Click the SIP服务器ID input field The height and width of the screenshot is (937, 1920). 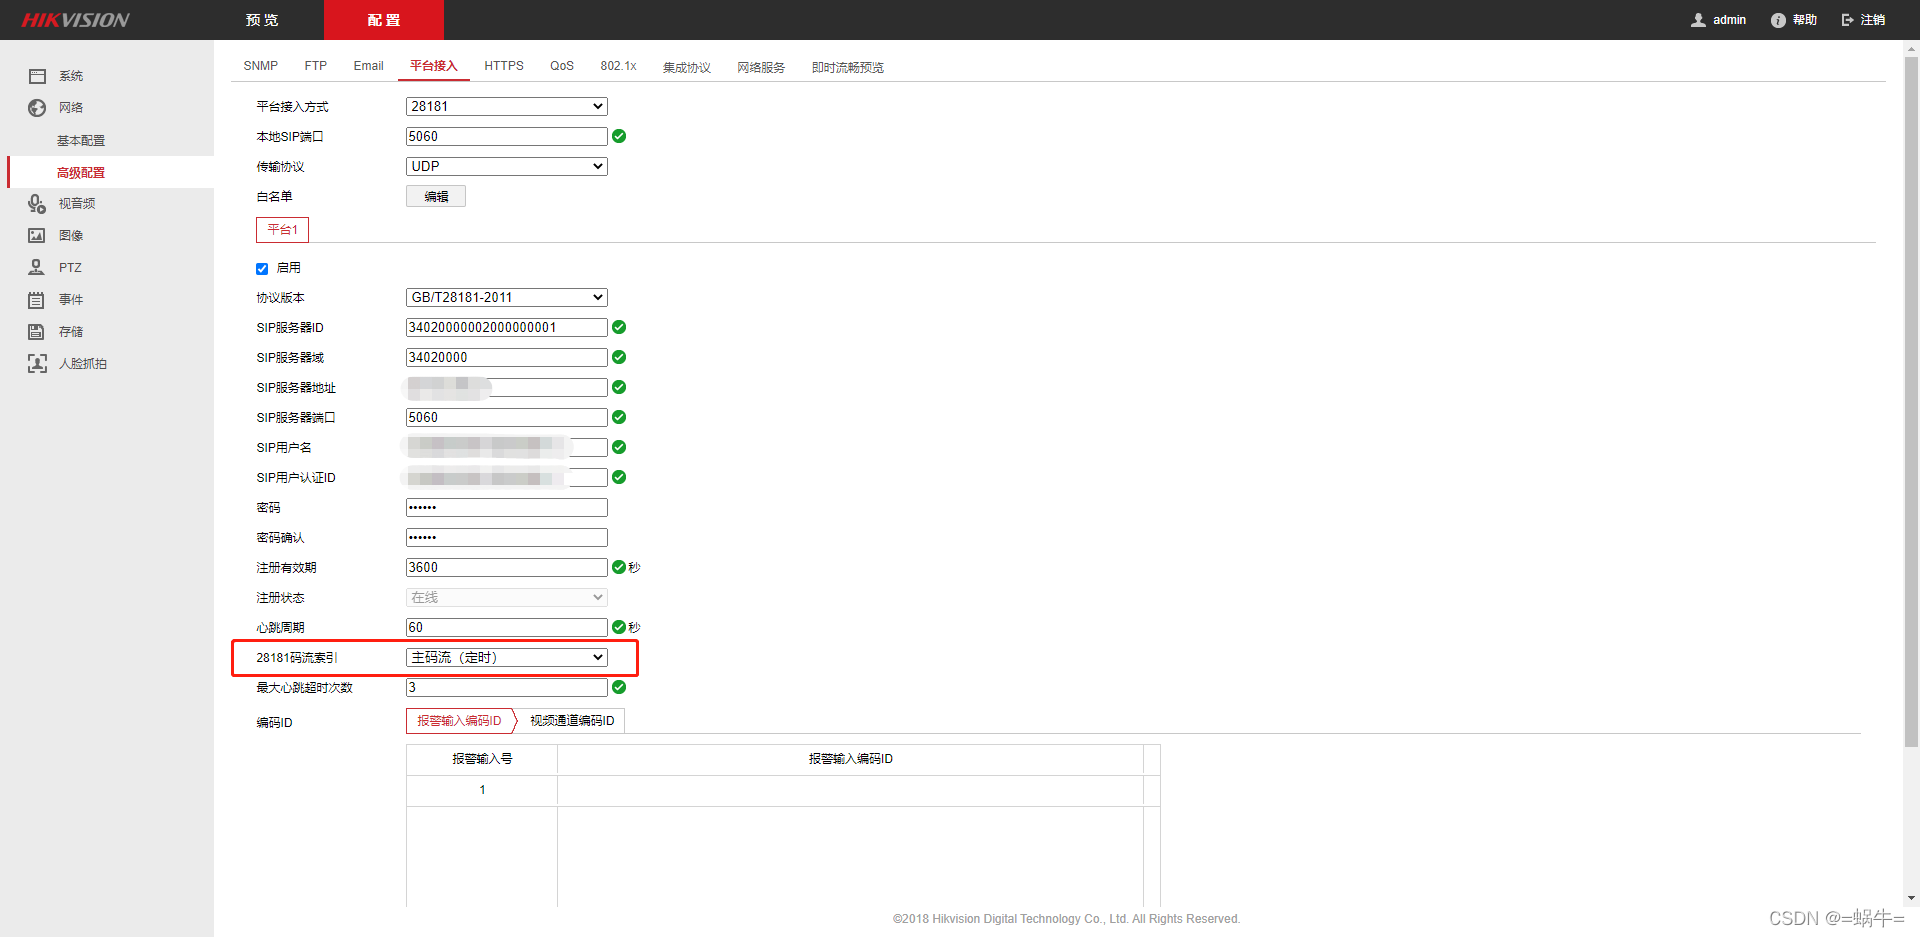(507, 327)
